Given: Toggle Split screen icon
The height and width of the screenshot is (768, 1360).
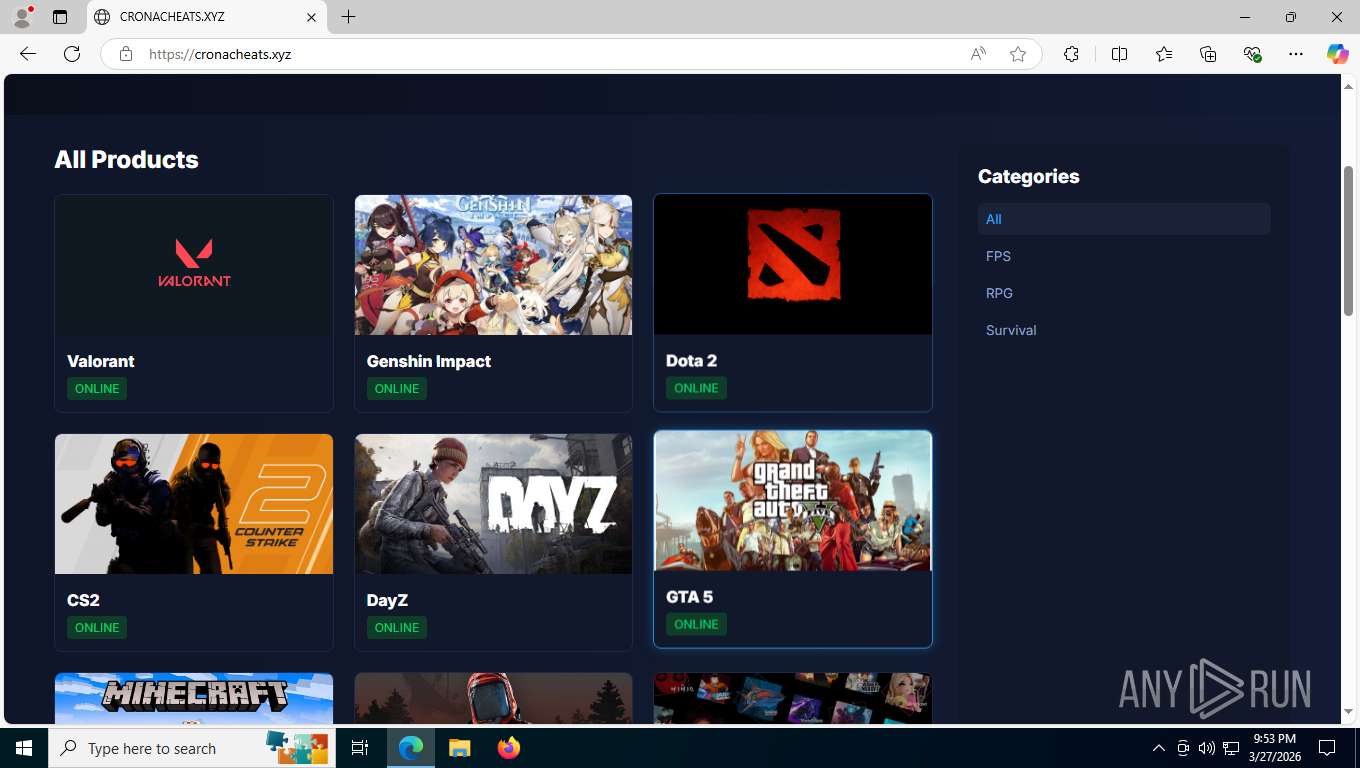Looking at the screenshot, I should click(1119, 54).
